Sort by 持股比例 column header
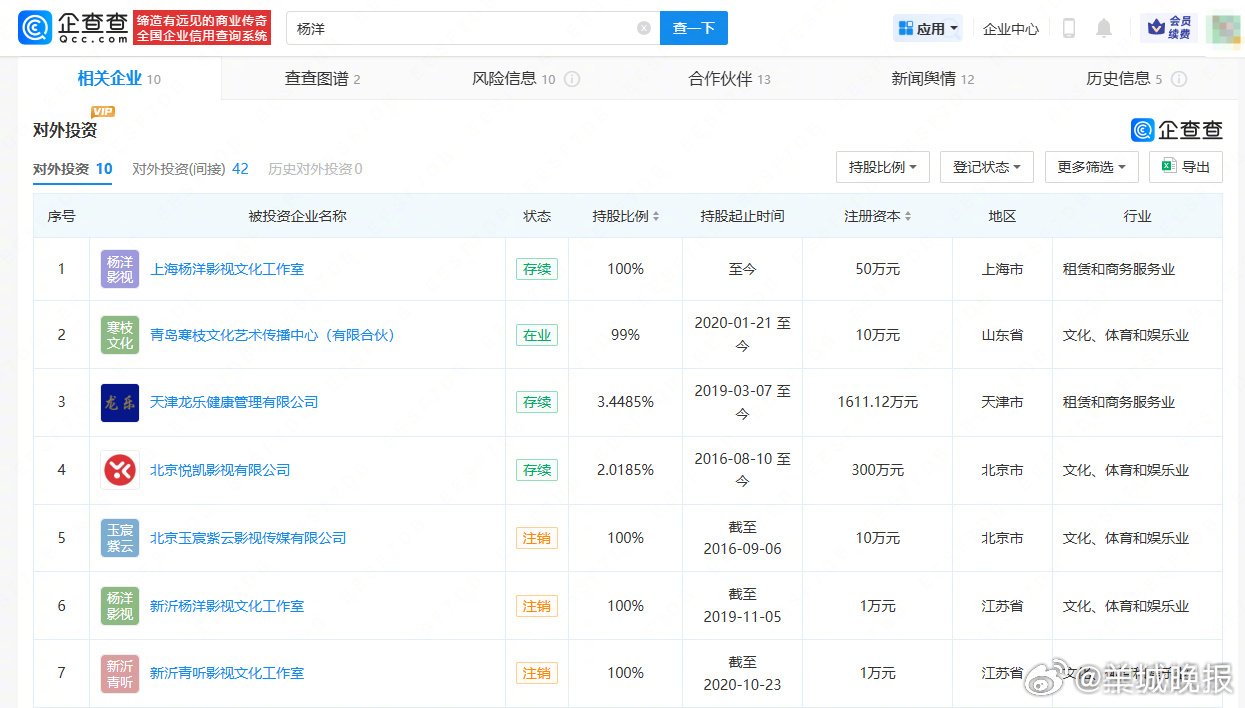Screen dimensions: 1245x708 (625, 216)
